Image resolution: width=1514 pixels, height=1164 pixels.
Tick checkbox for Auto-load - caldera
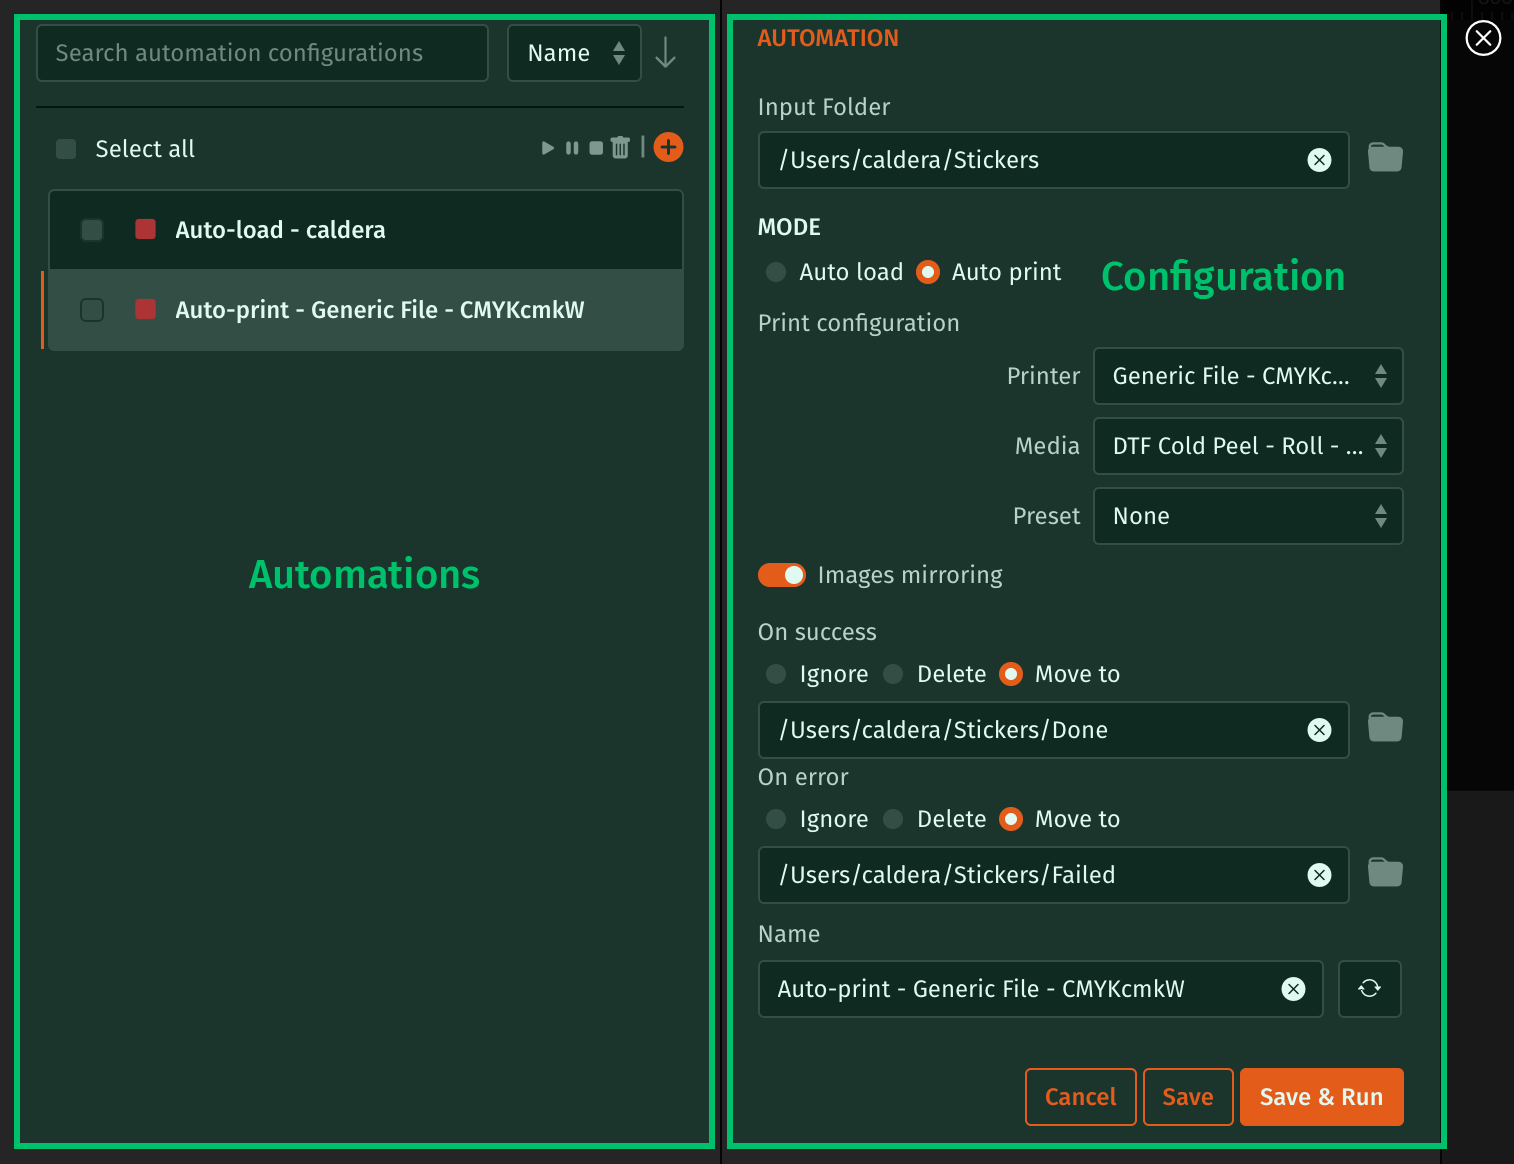(92, 230)
